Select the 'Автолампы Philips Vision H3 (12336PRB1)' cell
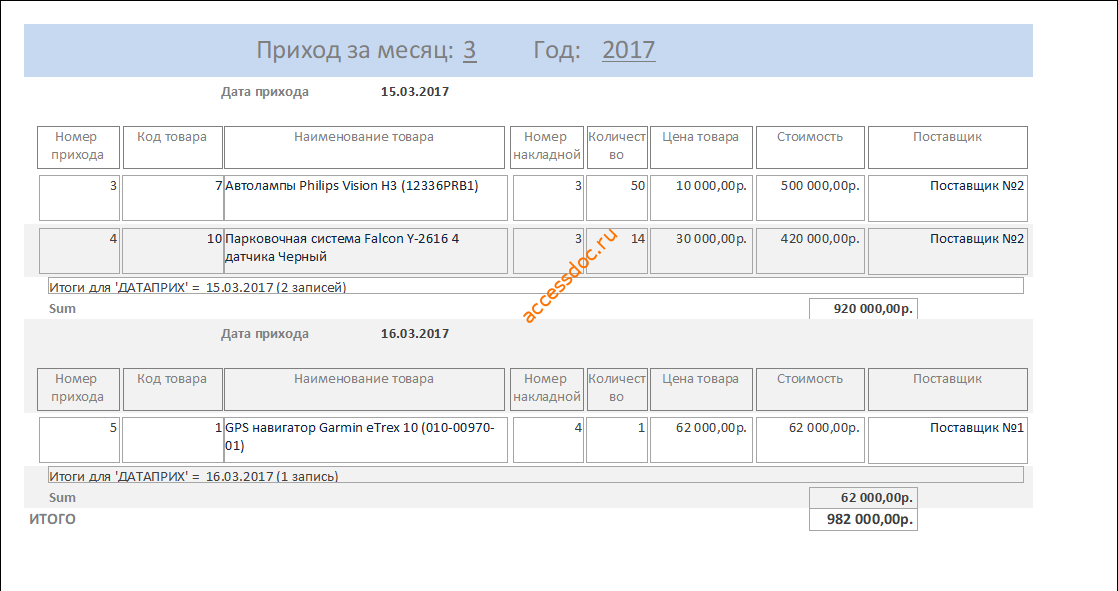The image size is (1118, 591). tap(366, 197)
